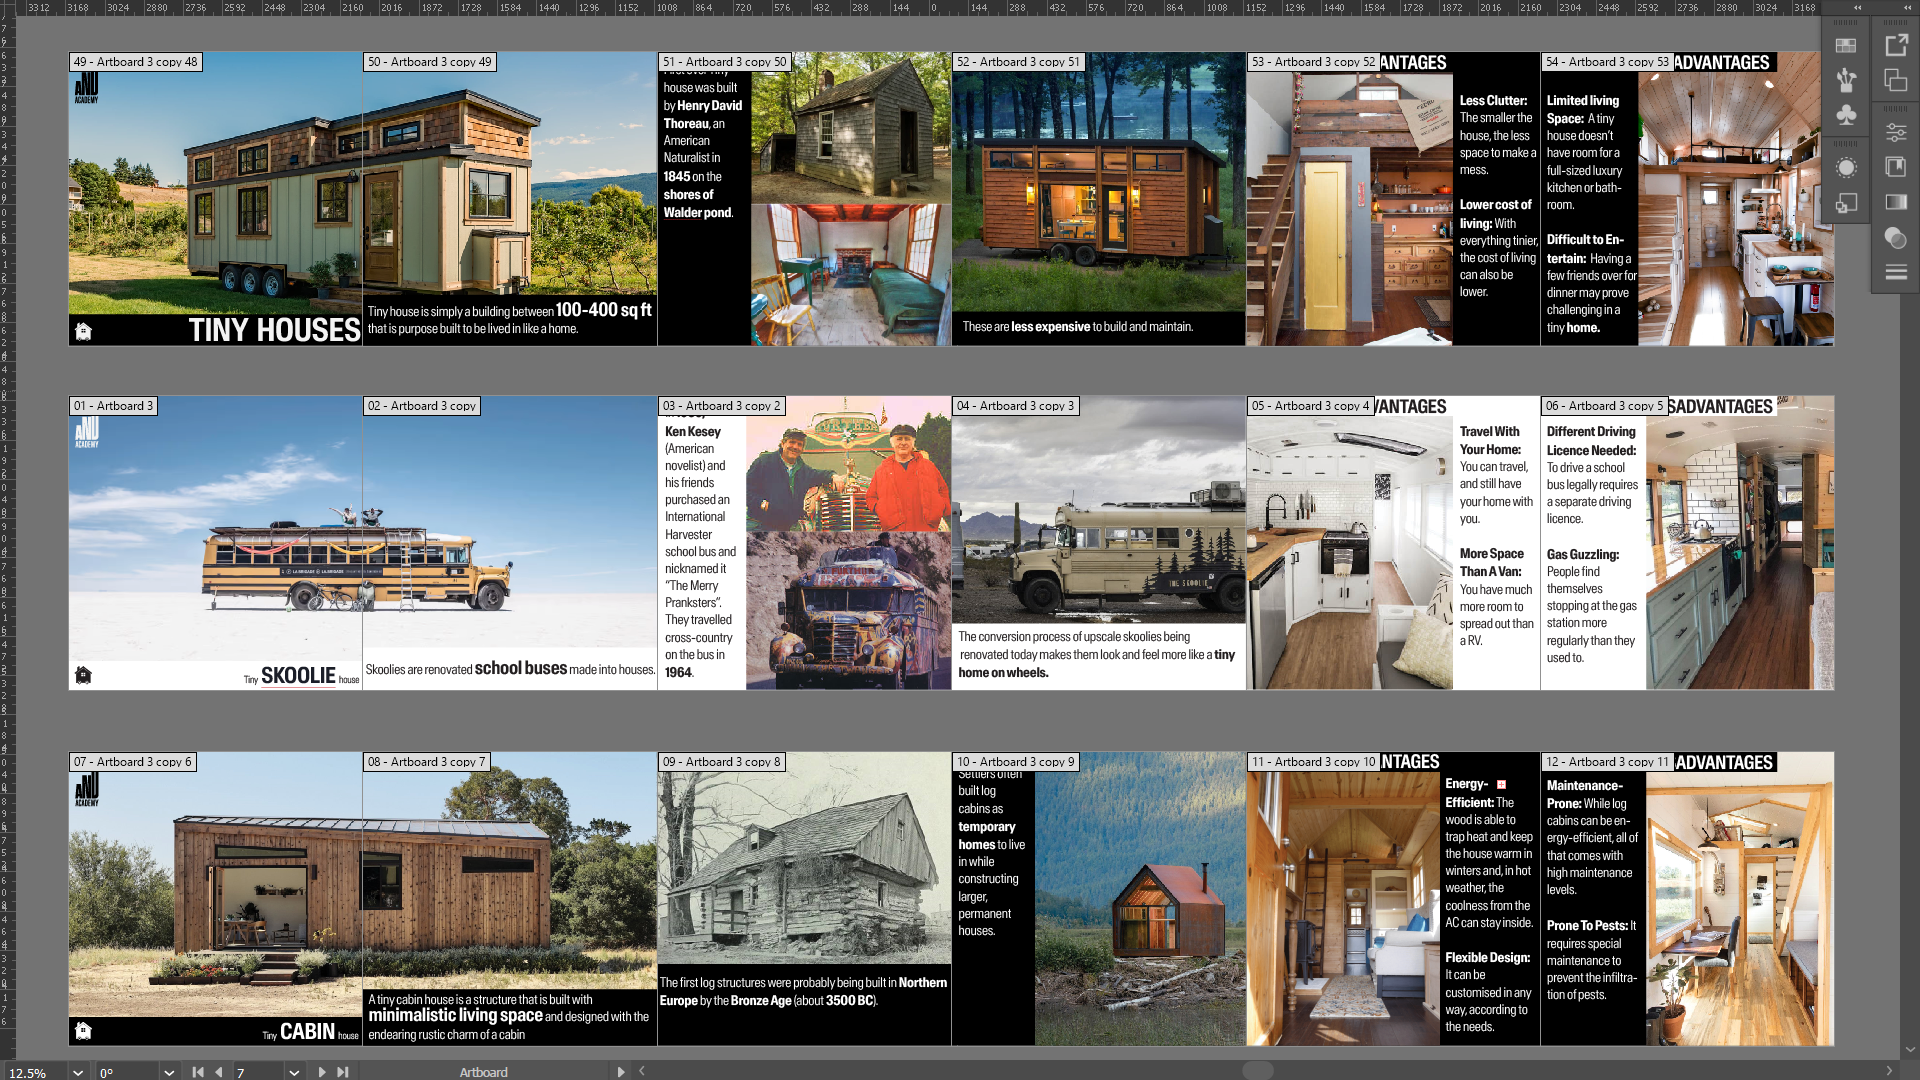
Task: Select the '54 - Artboard 3 copy 53' label
Action: pyautogui.click(x=1607, y=62)
